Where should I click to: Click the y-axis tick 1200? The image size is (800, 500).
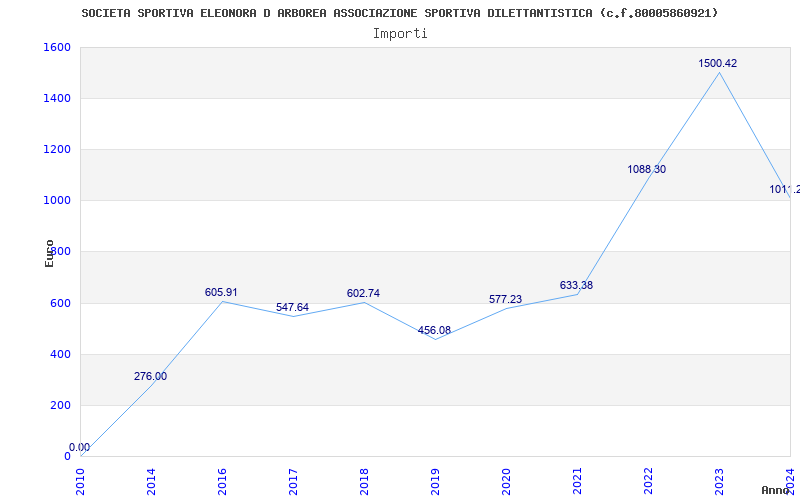click(57, 149)
